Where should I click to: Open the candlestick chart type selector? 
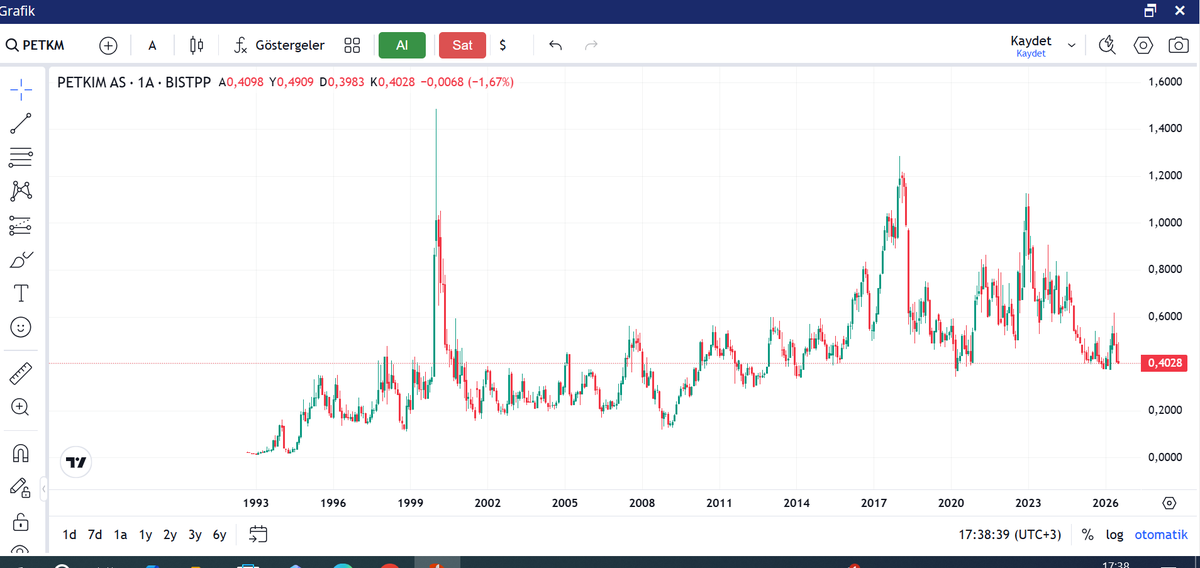pos(196,45)
